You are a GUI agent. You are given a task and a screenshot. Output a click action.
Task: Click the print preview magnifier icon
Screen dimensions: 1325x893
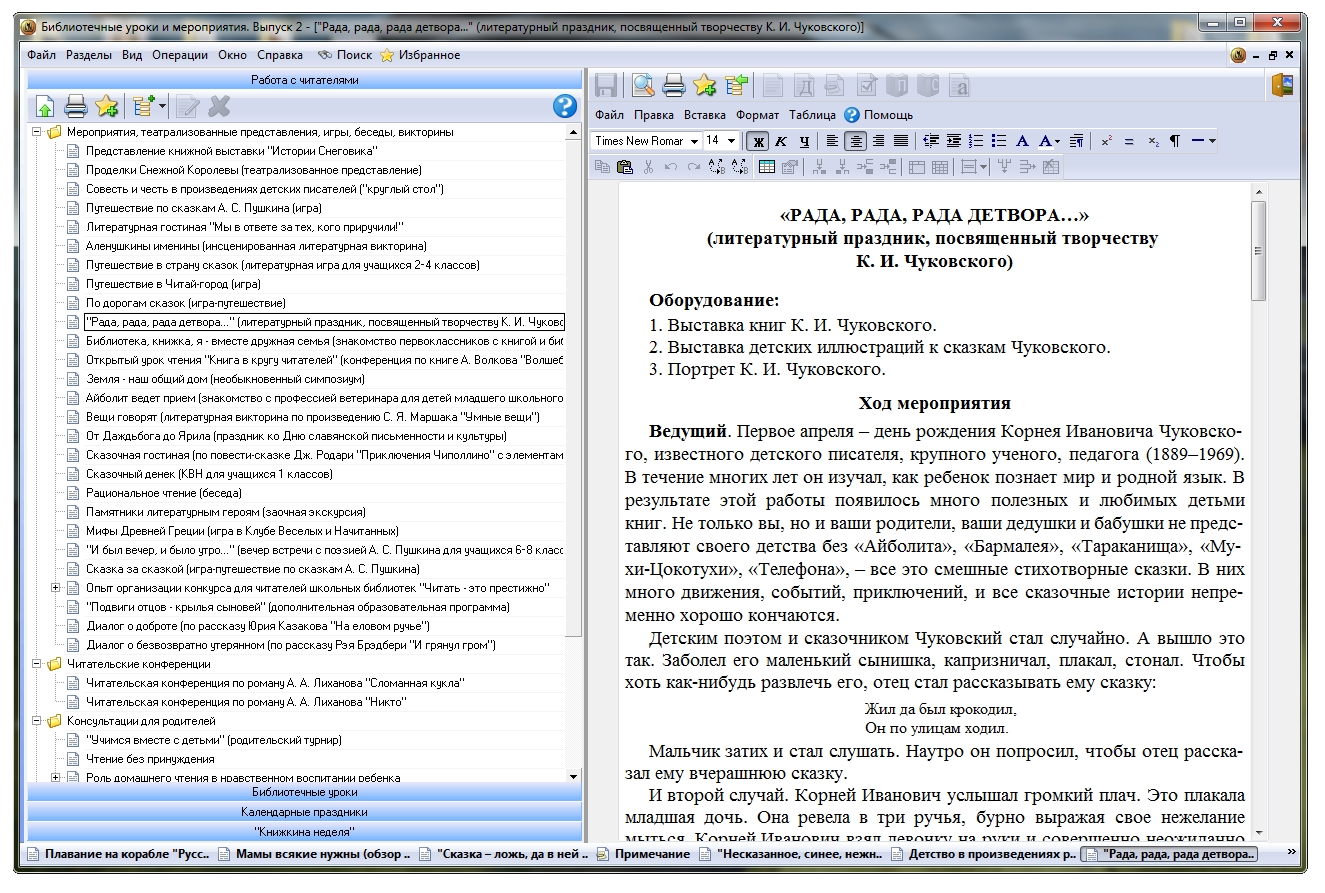point(642,85)
